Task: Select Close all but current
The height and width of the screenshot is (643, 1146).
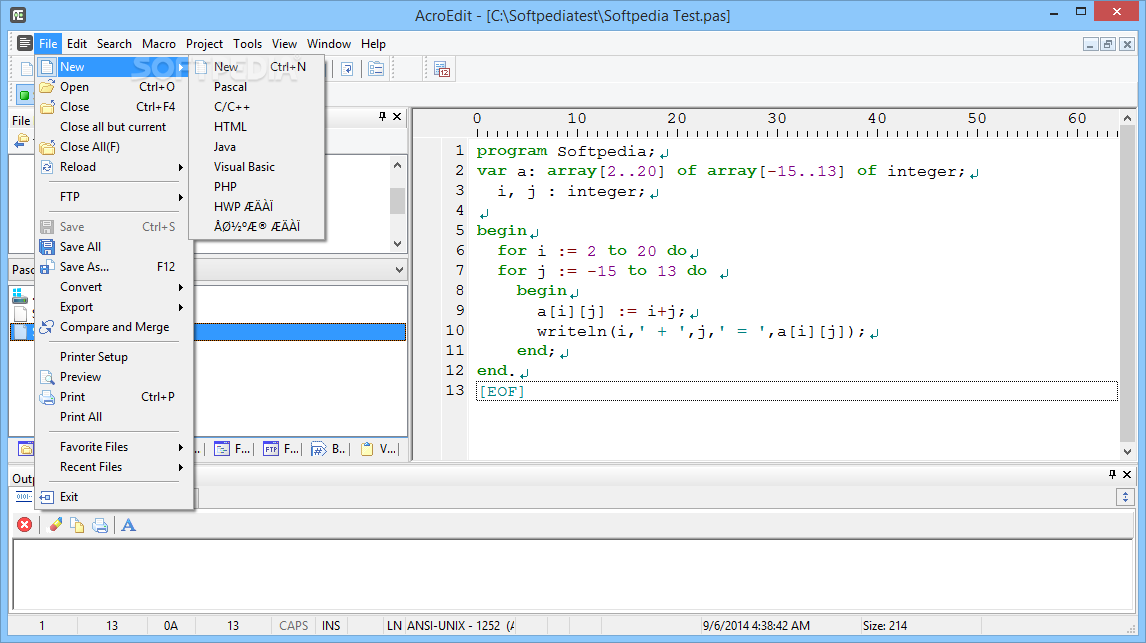Action: point(114,126)
